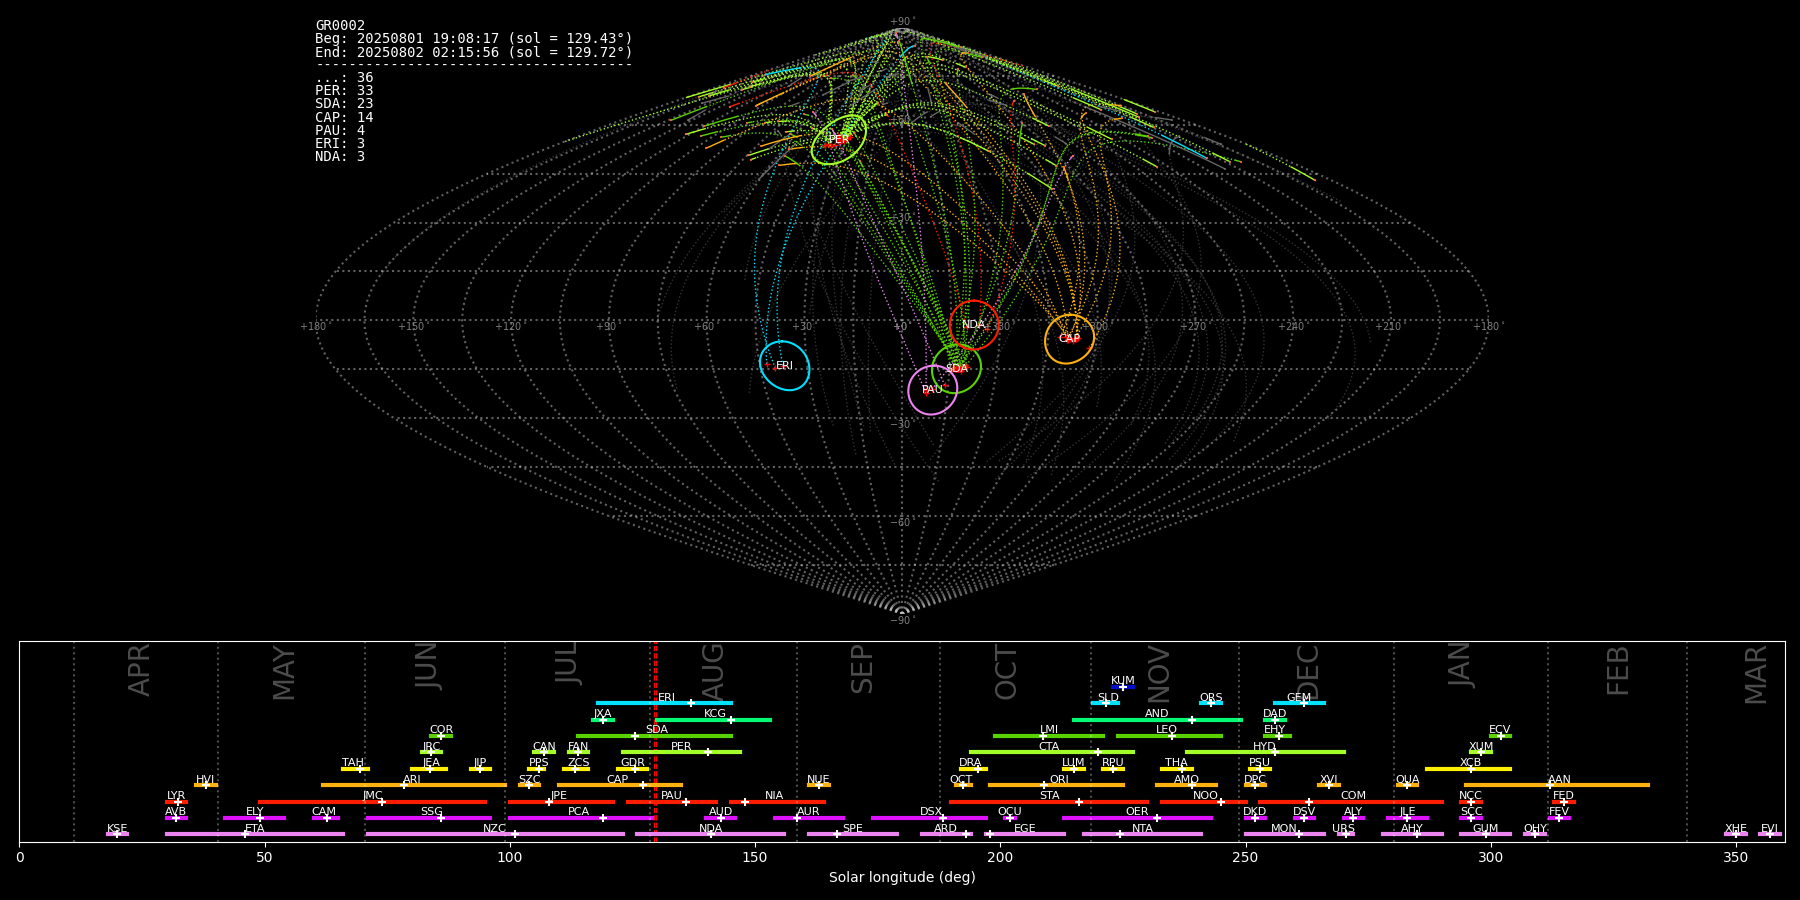Select the 'ERI: 3' legend entry
Viewport: 1800px width, 900px height.
tap(340, 143)
